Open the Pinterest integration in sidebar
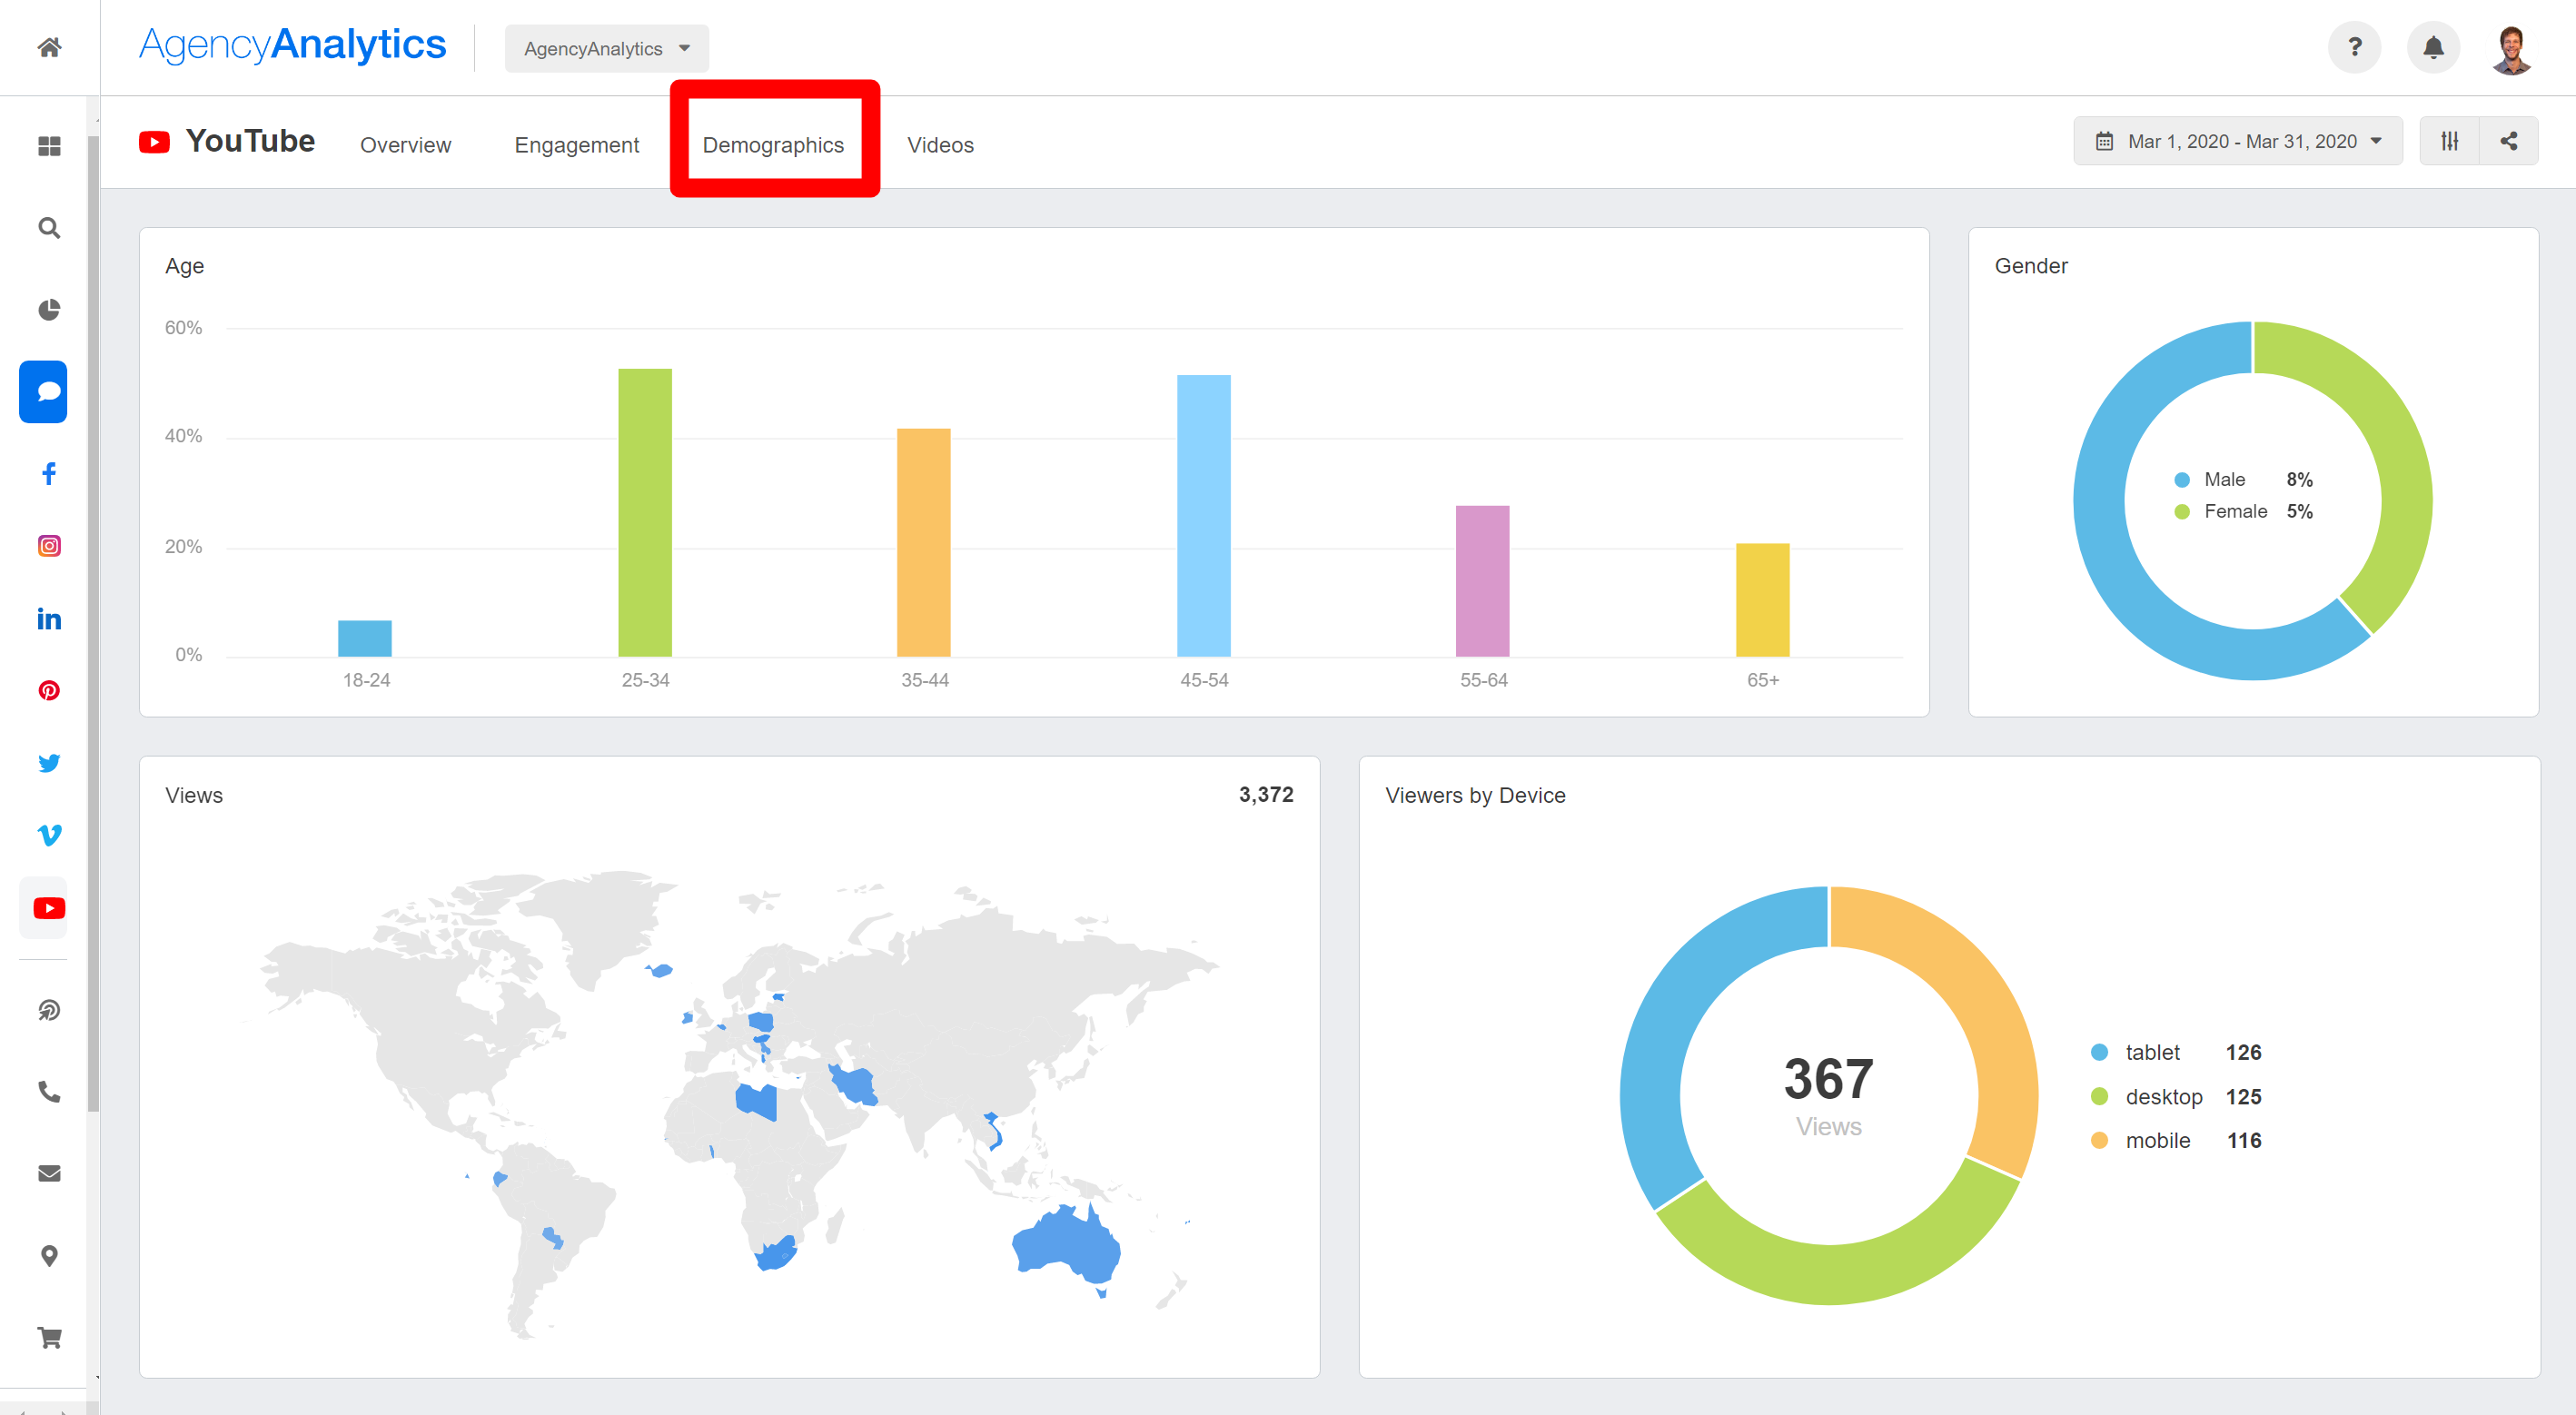Image resolution: width=2576 pixels, height=1415 pixels. pos(49,691)
